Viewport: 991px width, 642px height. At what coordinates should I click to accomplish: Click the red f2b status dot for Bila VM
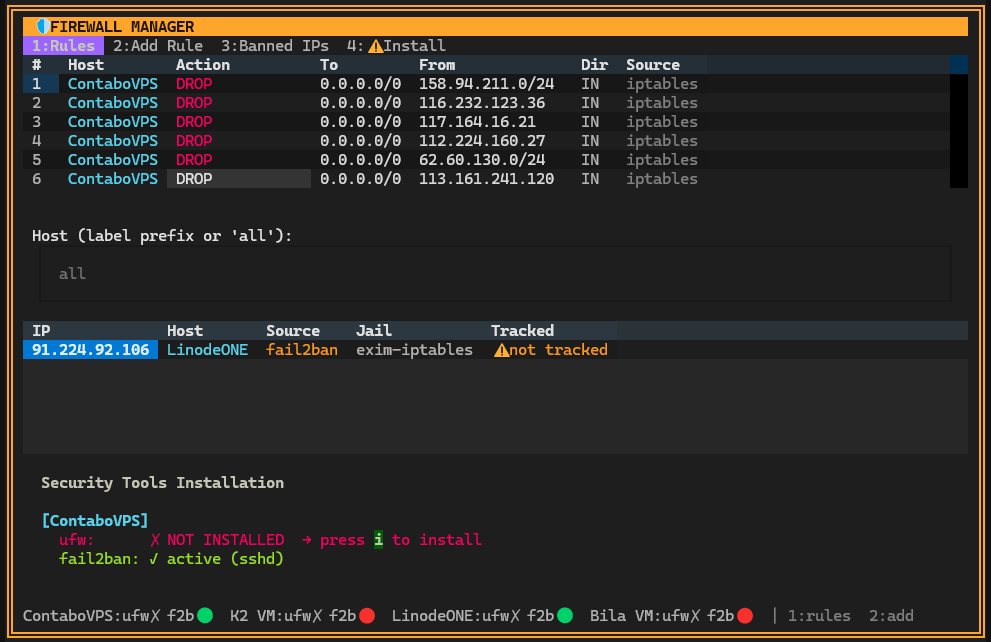744,616
